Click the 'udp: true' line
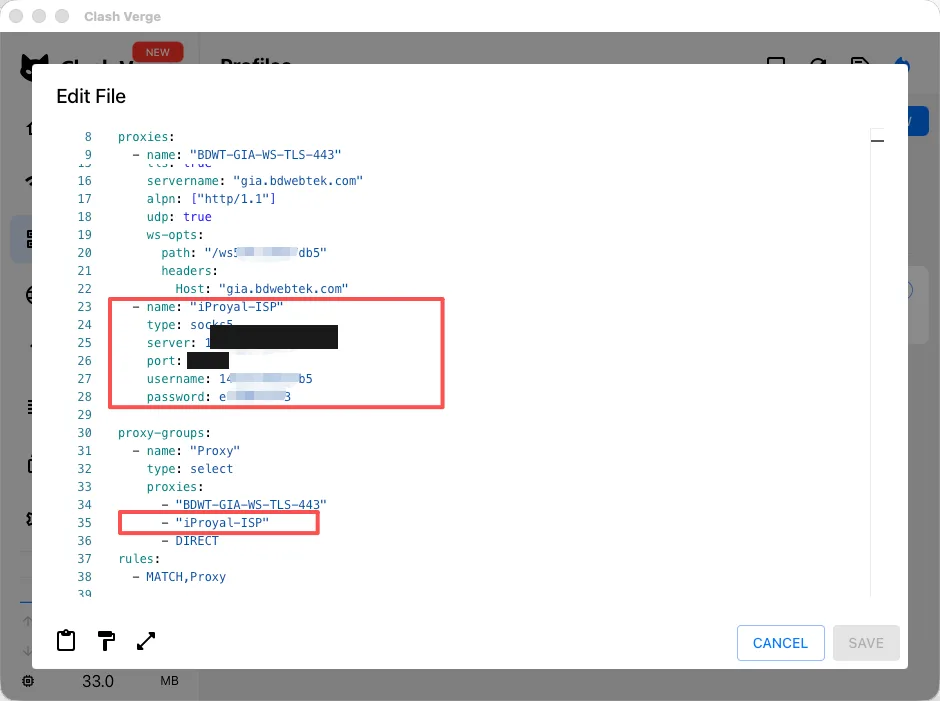 coord(179,216)
